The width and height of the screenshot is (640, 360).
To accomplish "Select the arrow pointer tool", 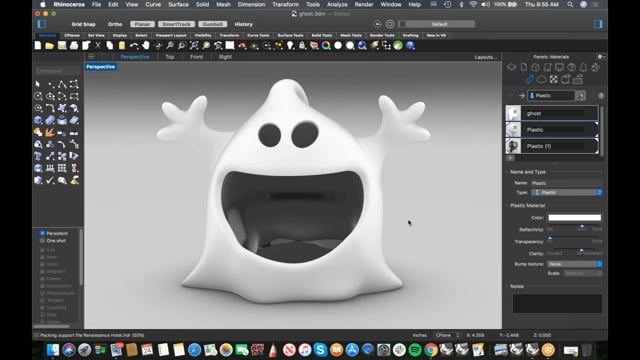I will (x=38, y=84).
